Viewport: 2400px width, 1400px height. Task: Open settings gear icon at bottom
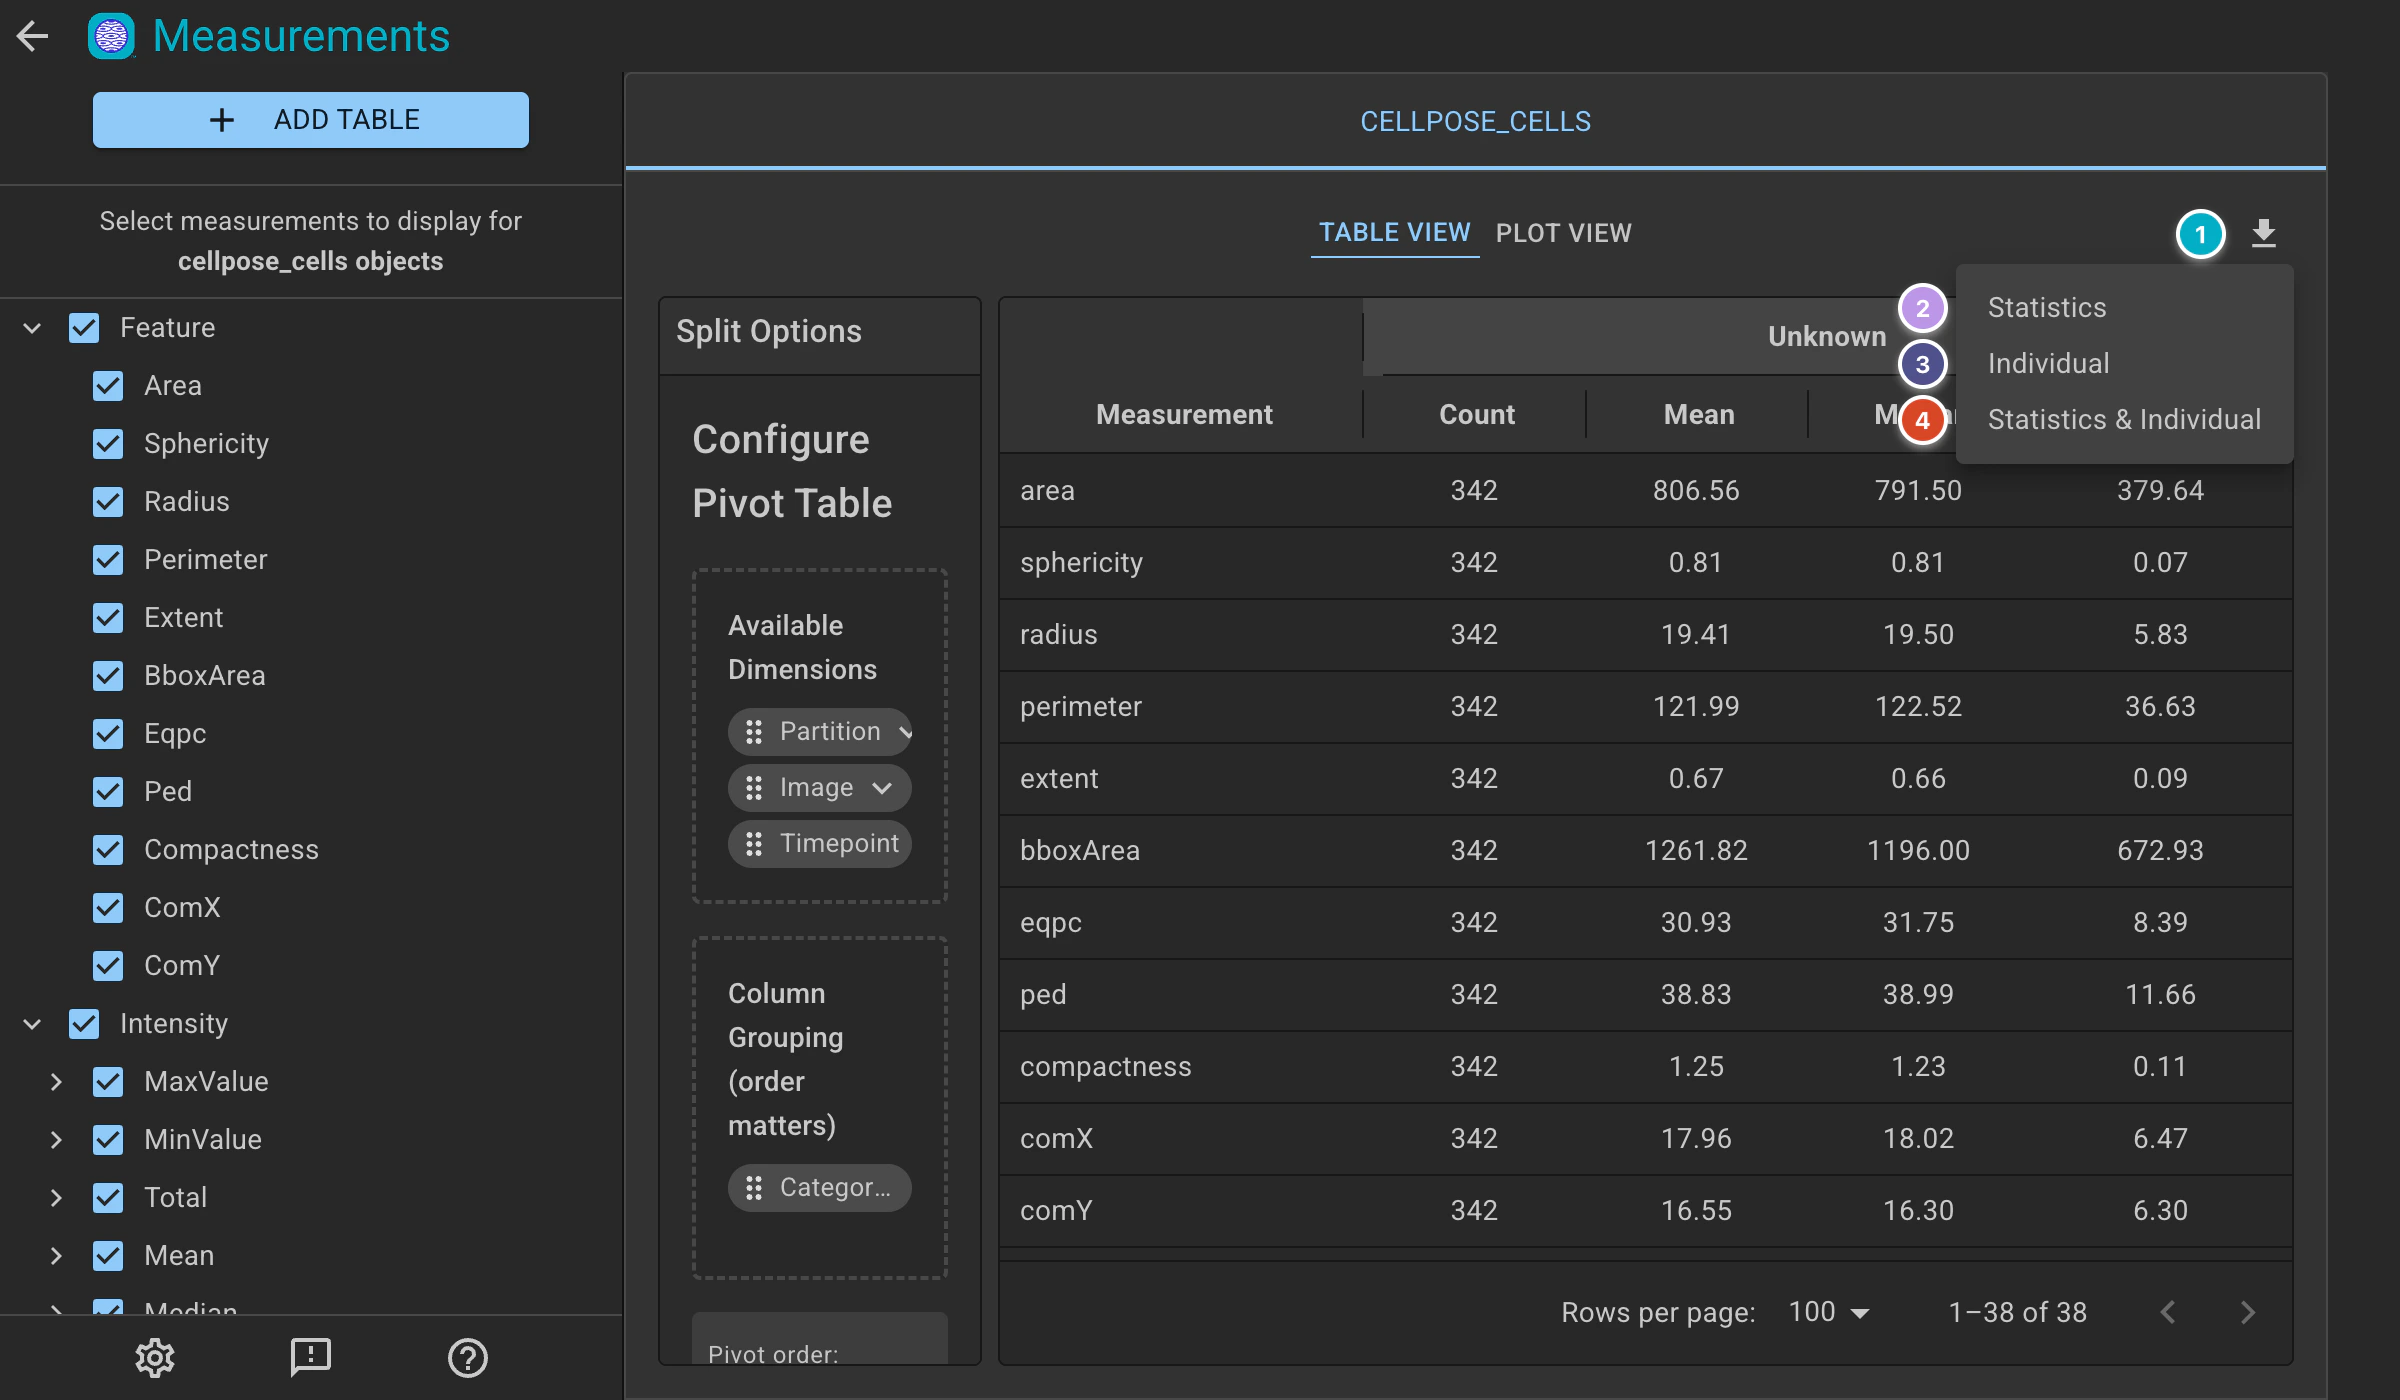coord(155,1357)
